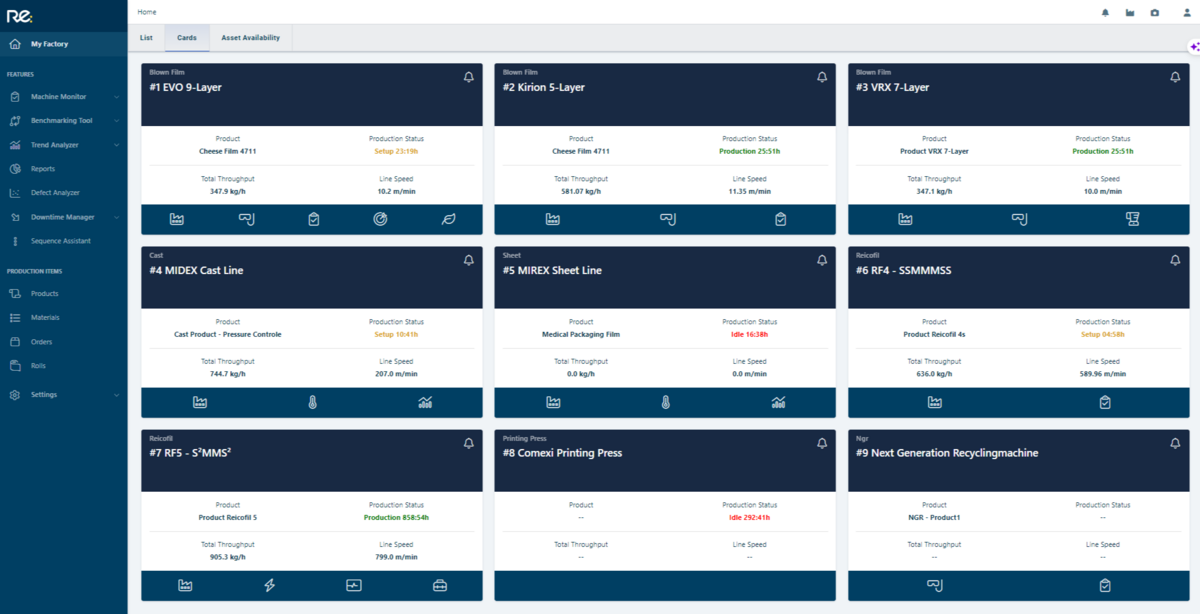Click the bell on #2 Kirion 5-Layer card
The image size is (1200, 614).
click(x=822, y=77)
